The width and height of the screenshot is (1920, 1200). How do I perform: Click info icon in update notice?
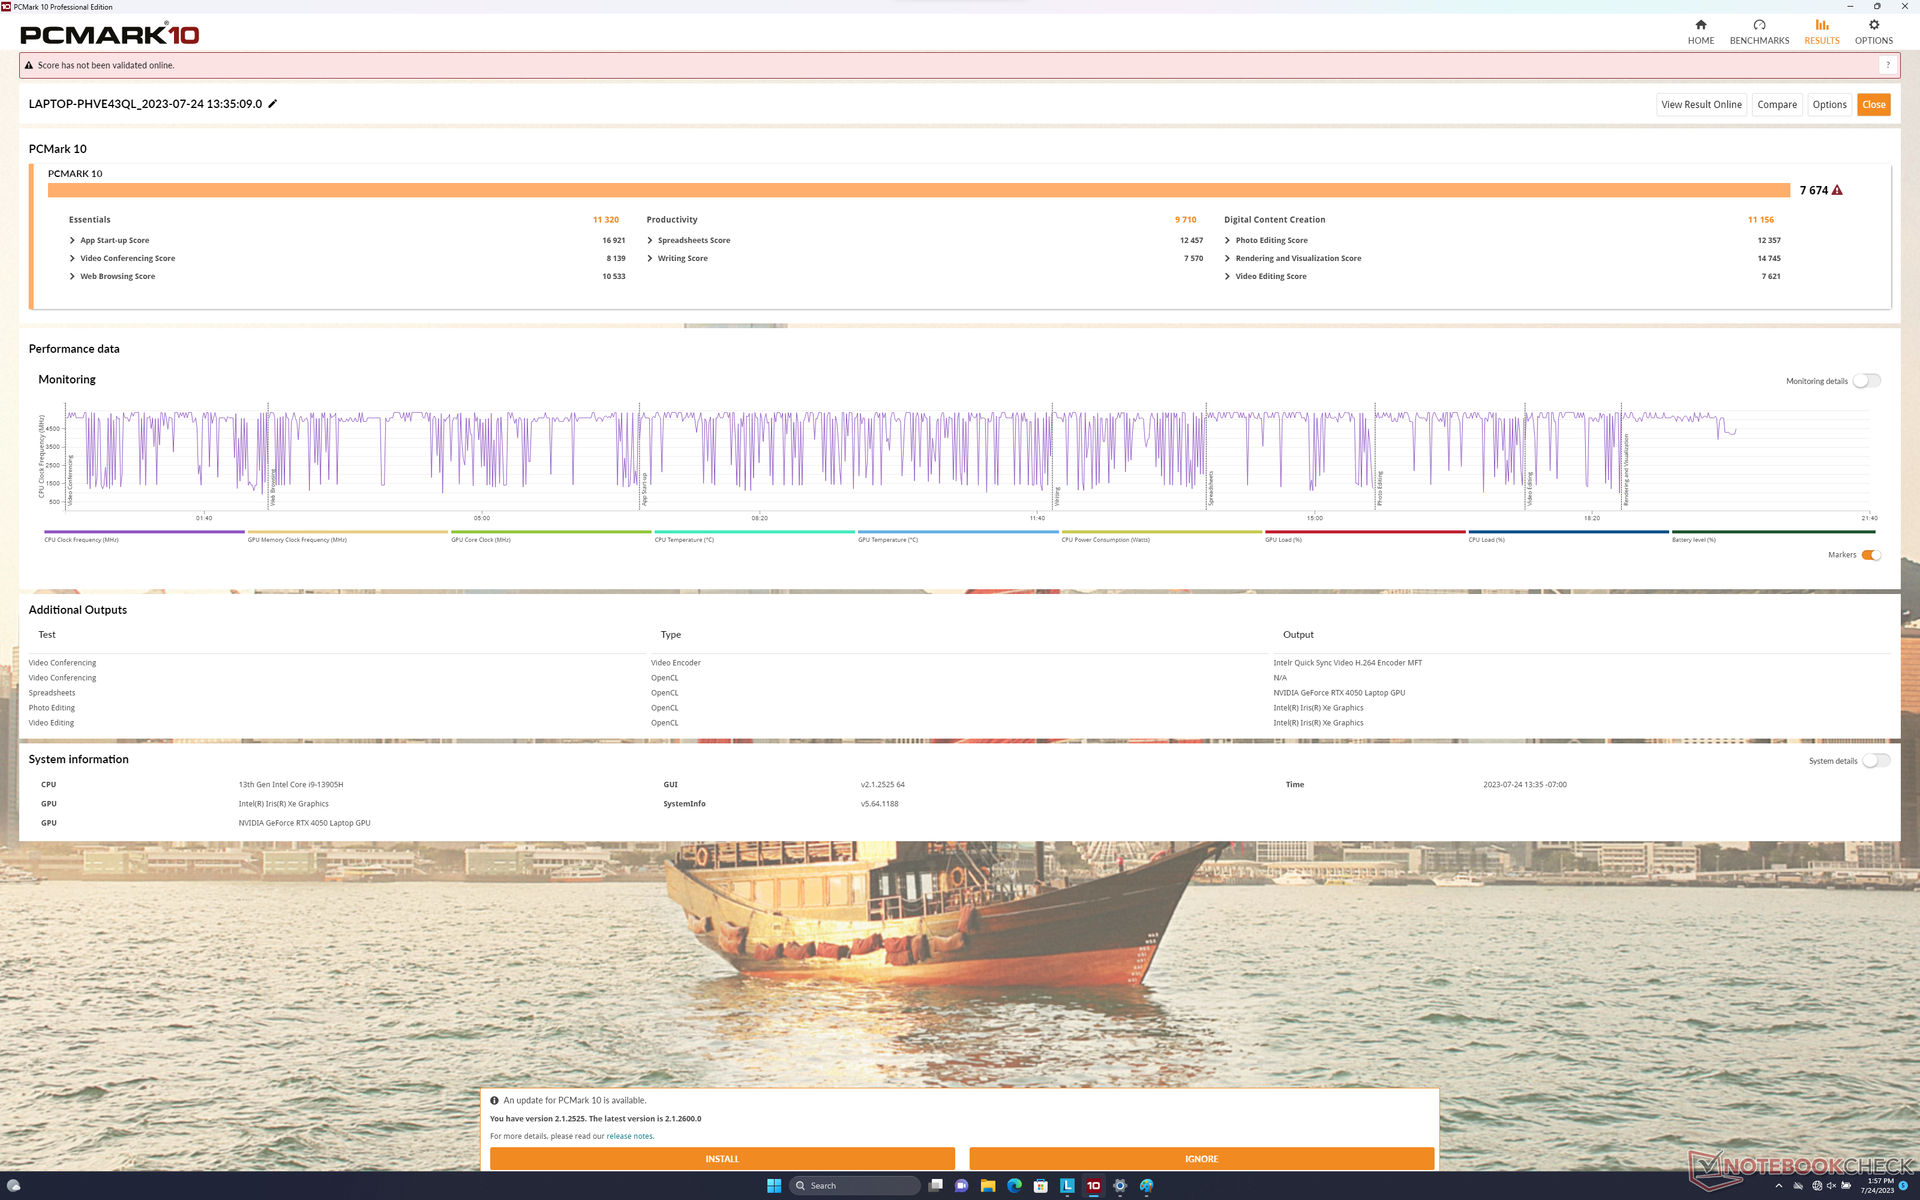[x=494, y=1100]
